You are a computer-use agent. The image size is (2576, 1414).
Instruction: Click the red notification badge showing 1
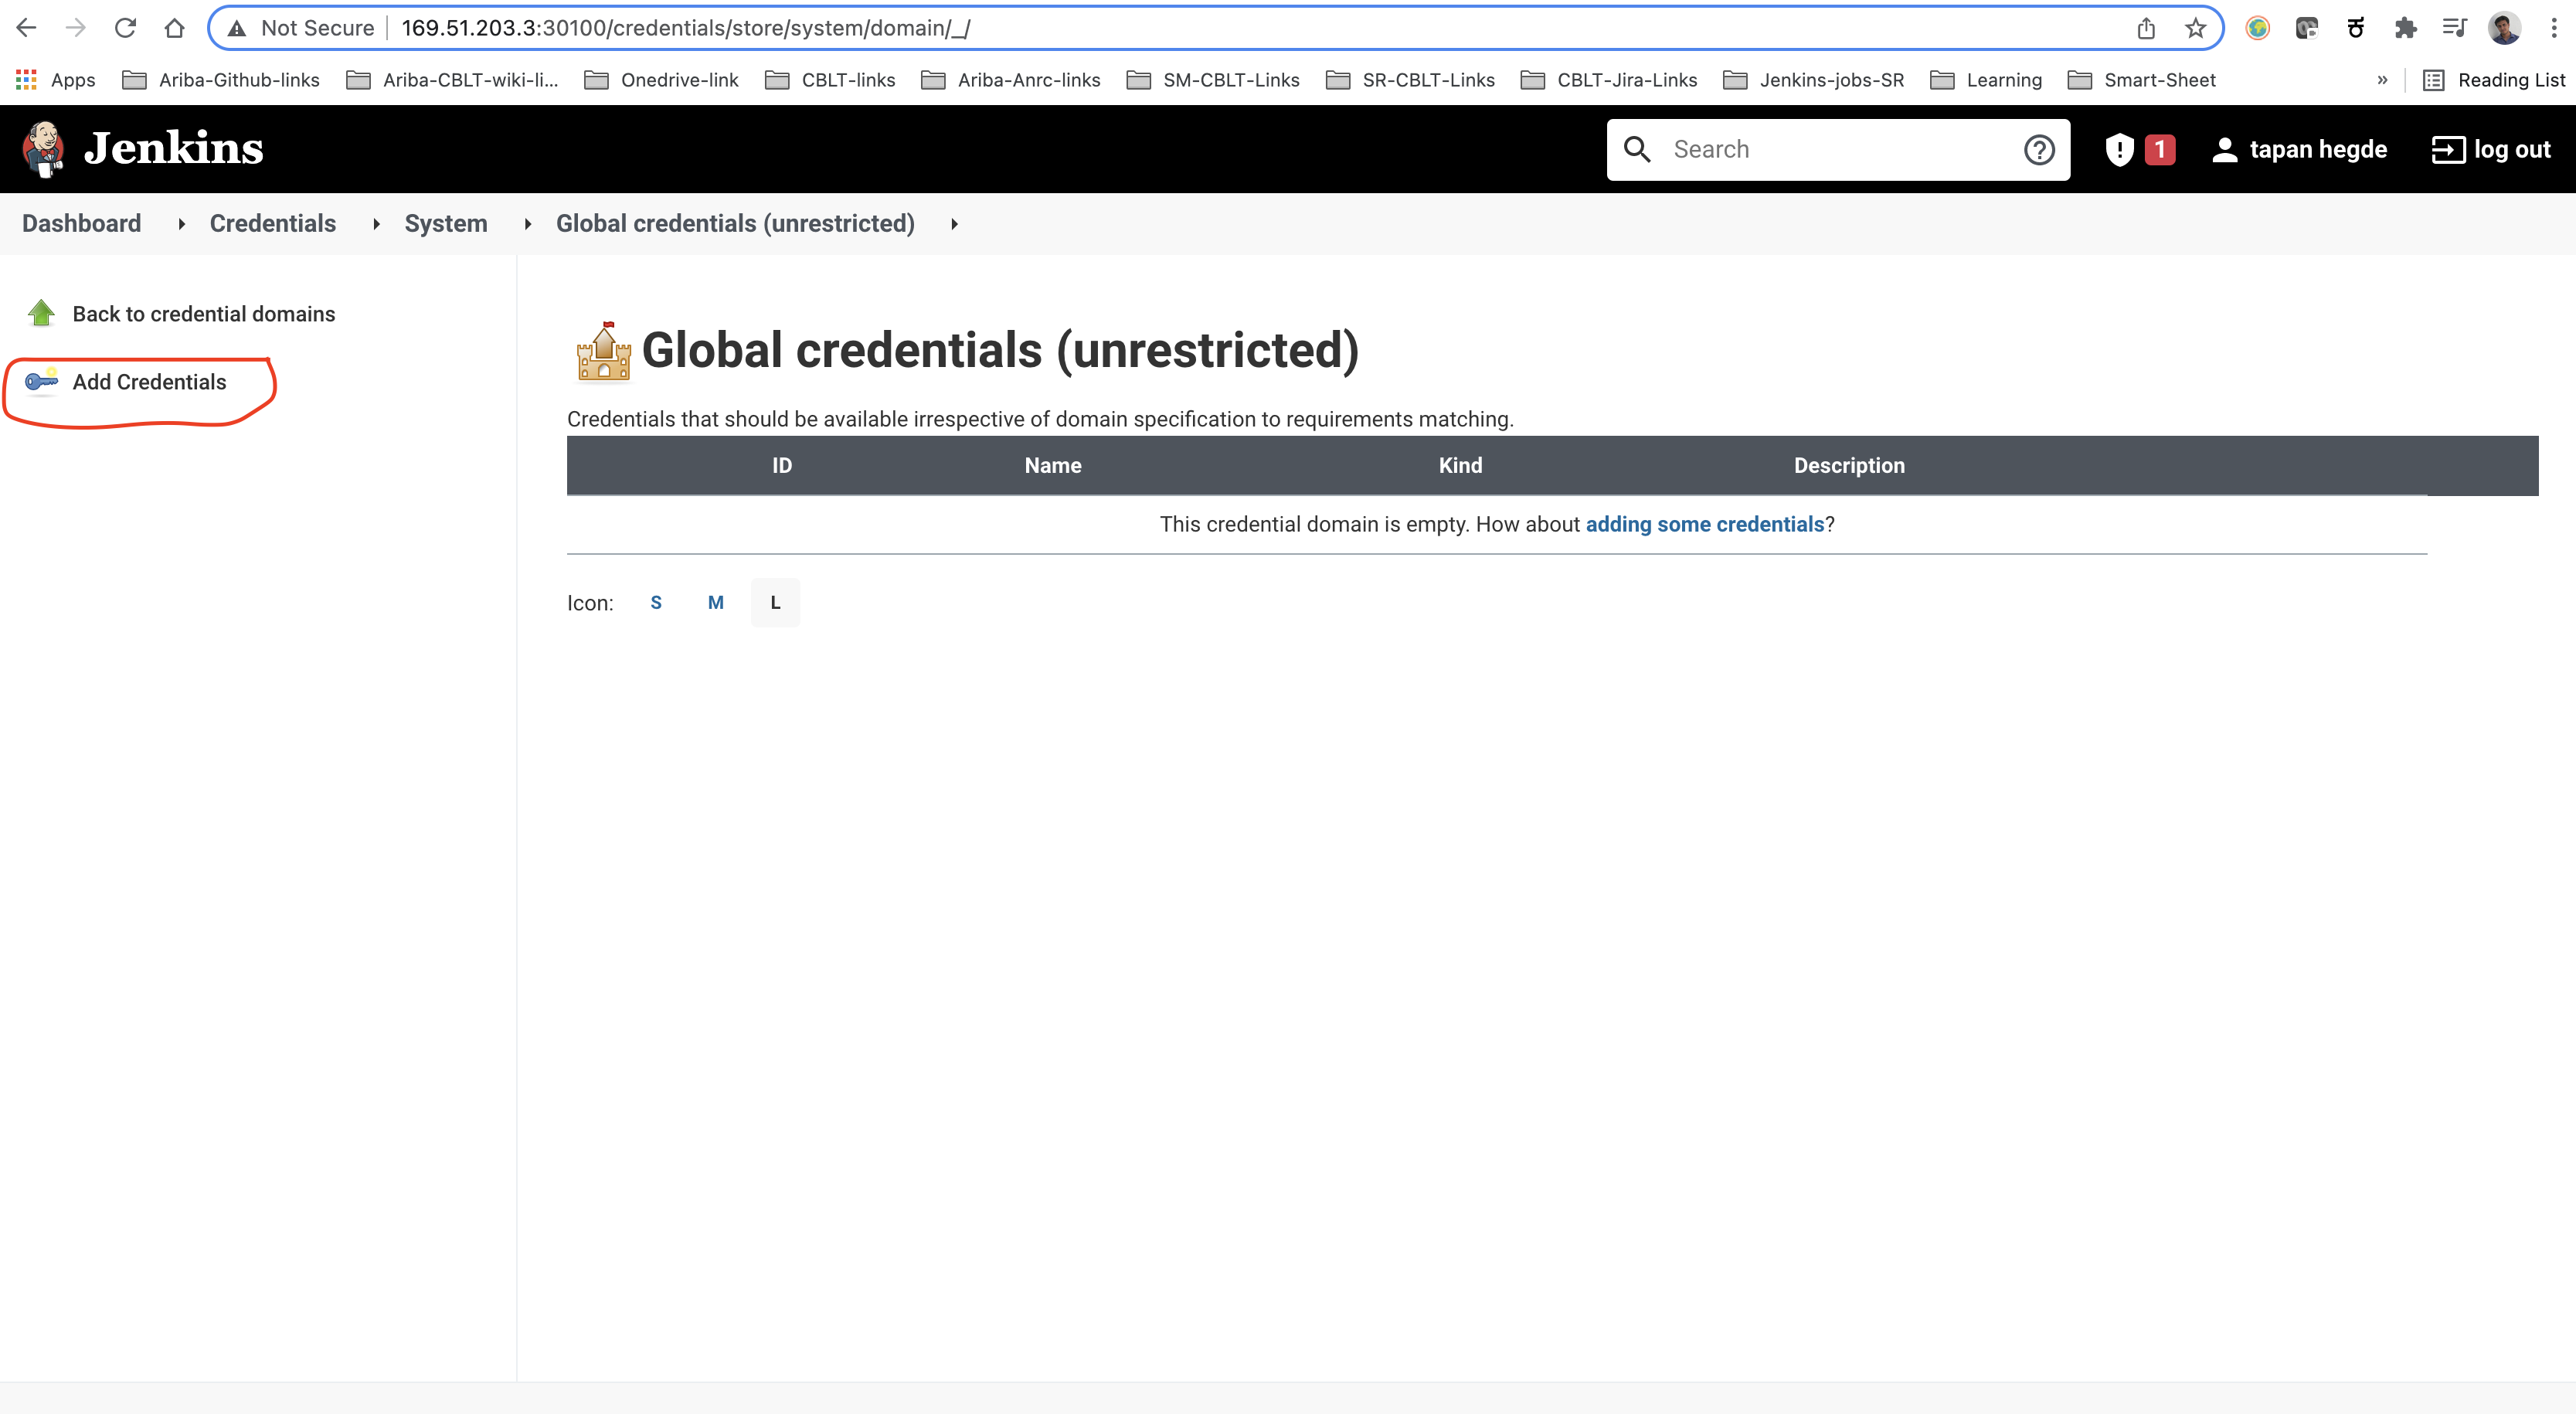[x=2160, y=149]
